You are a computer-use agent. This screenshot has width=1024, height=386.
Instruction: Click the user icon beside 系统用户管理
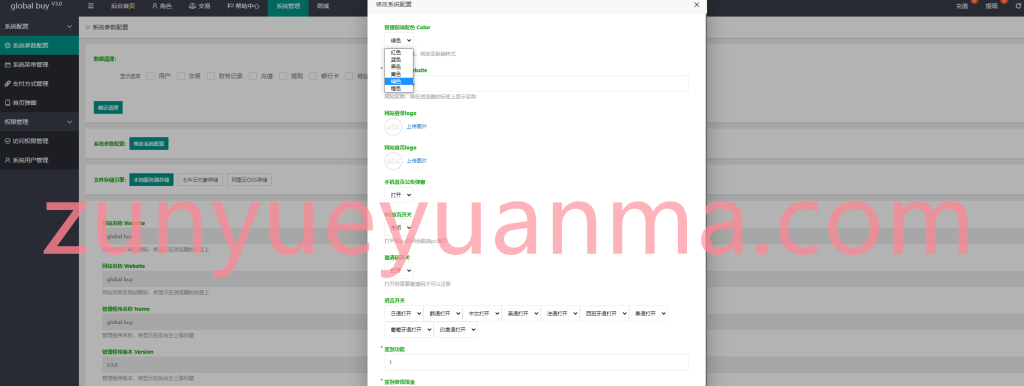coord(7,160)
